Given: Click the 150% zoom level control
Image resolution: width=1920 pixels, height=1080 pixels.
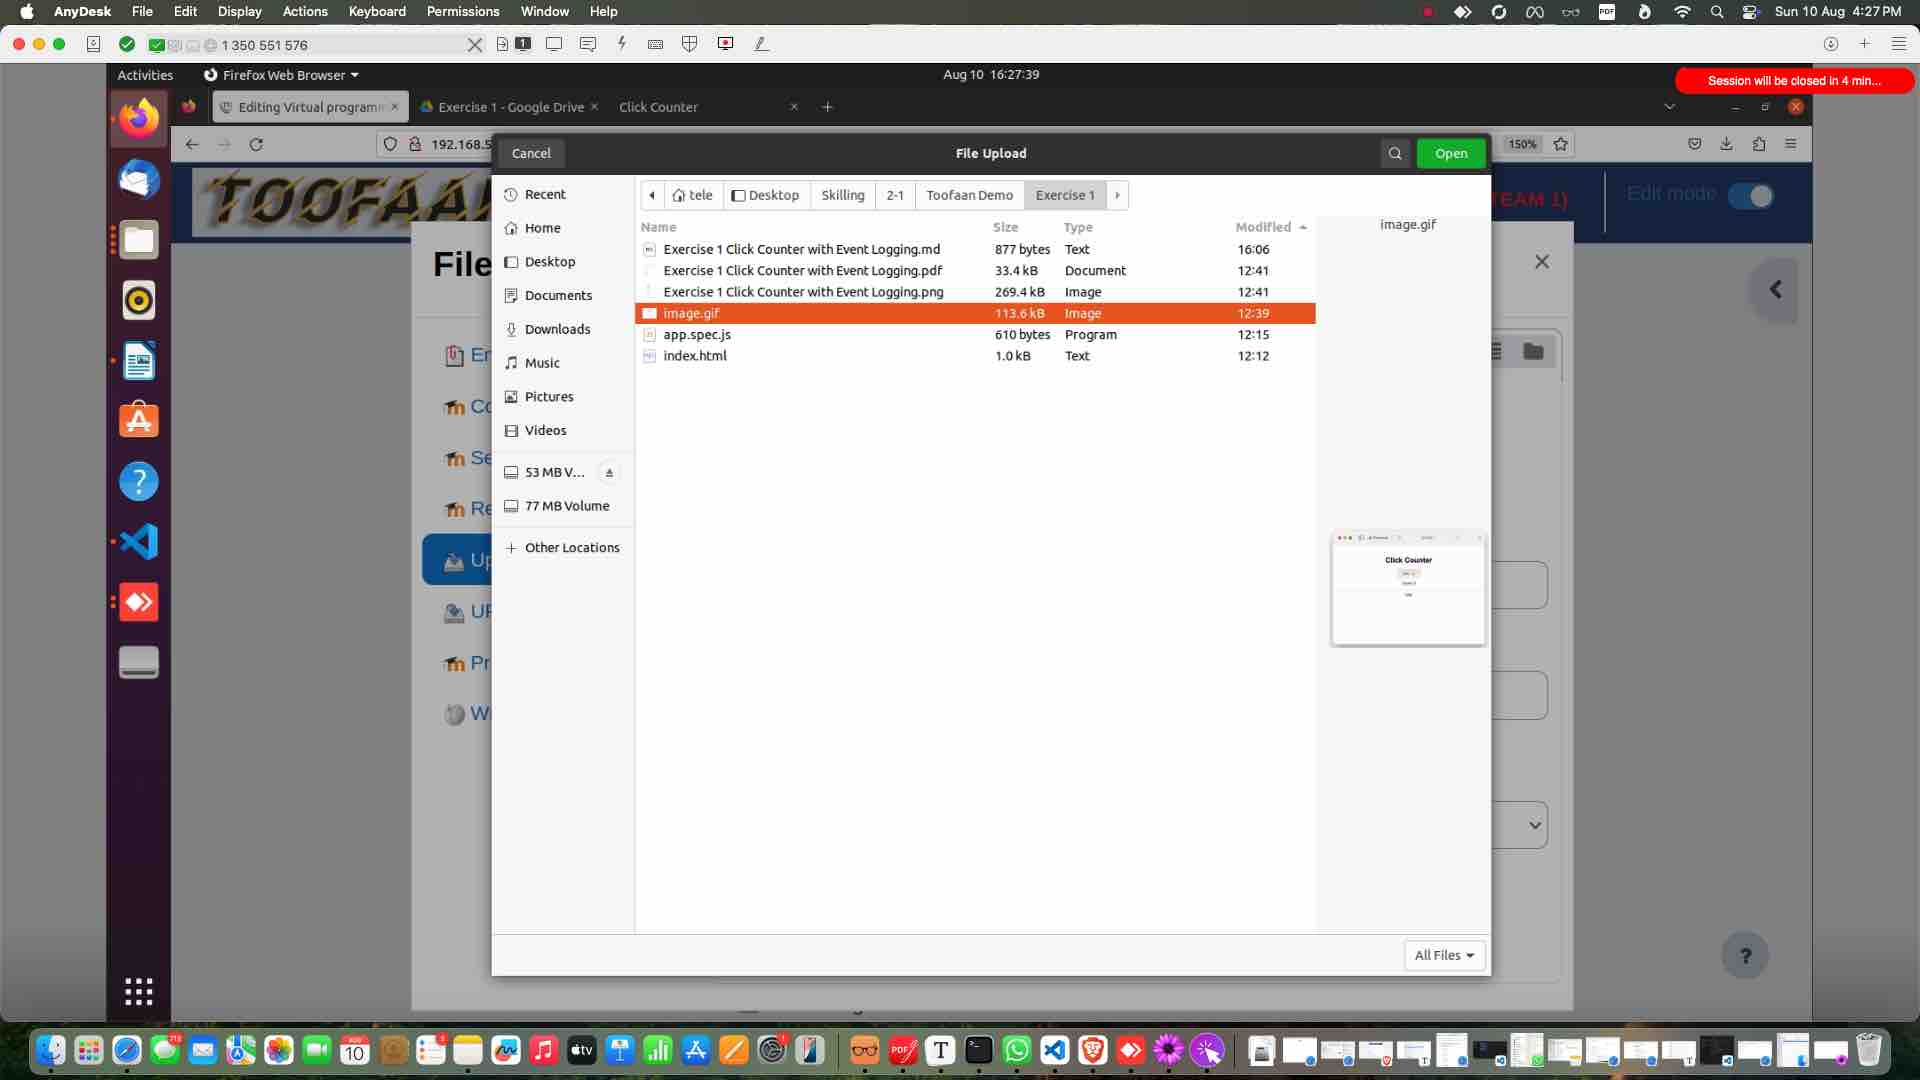Looking at the screenshot, I should click(x=1522, y=144).
